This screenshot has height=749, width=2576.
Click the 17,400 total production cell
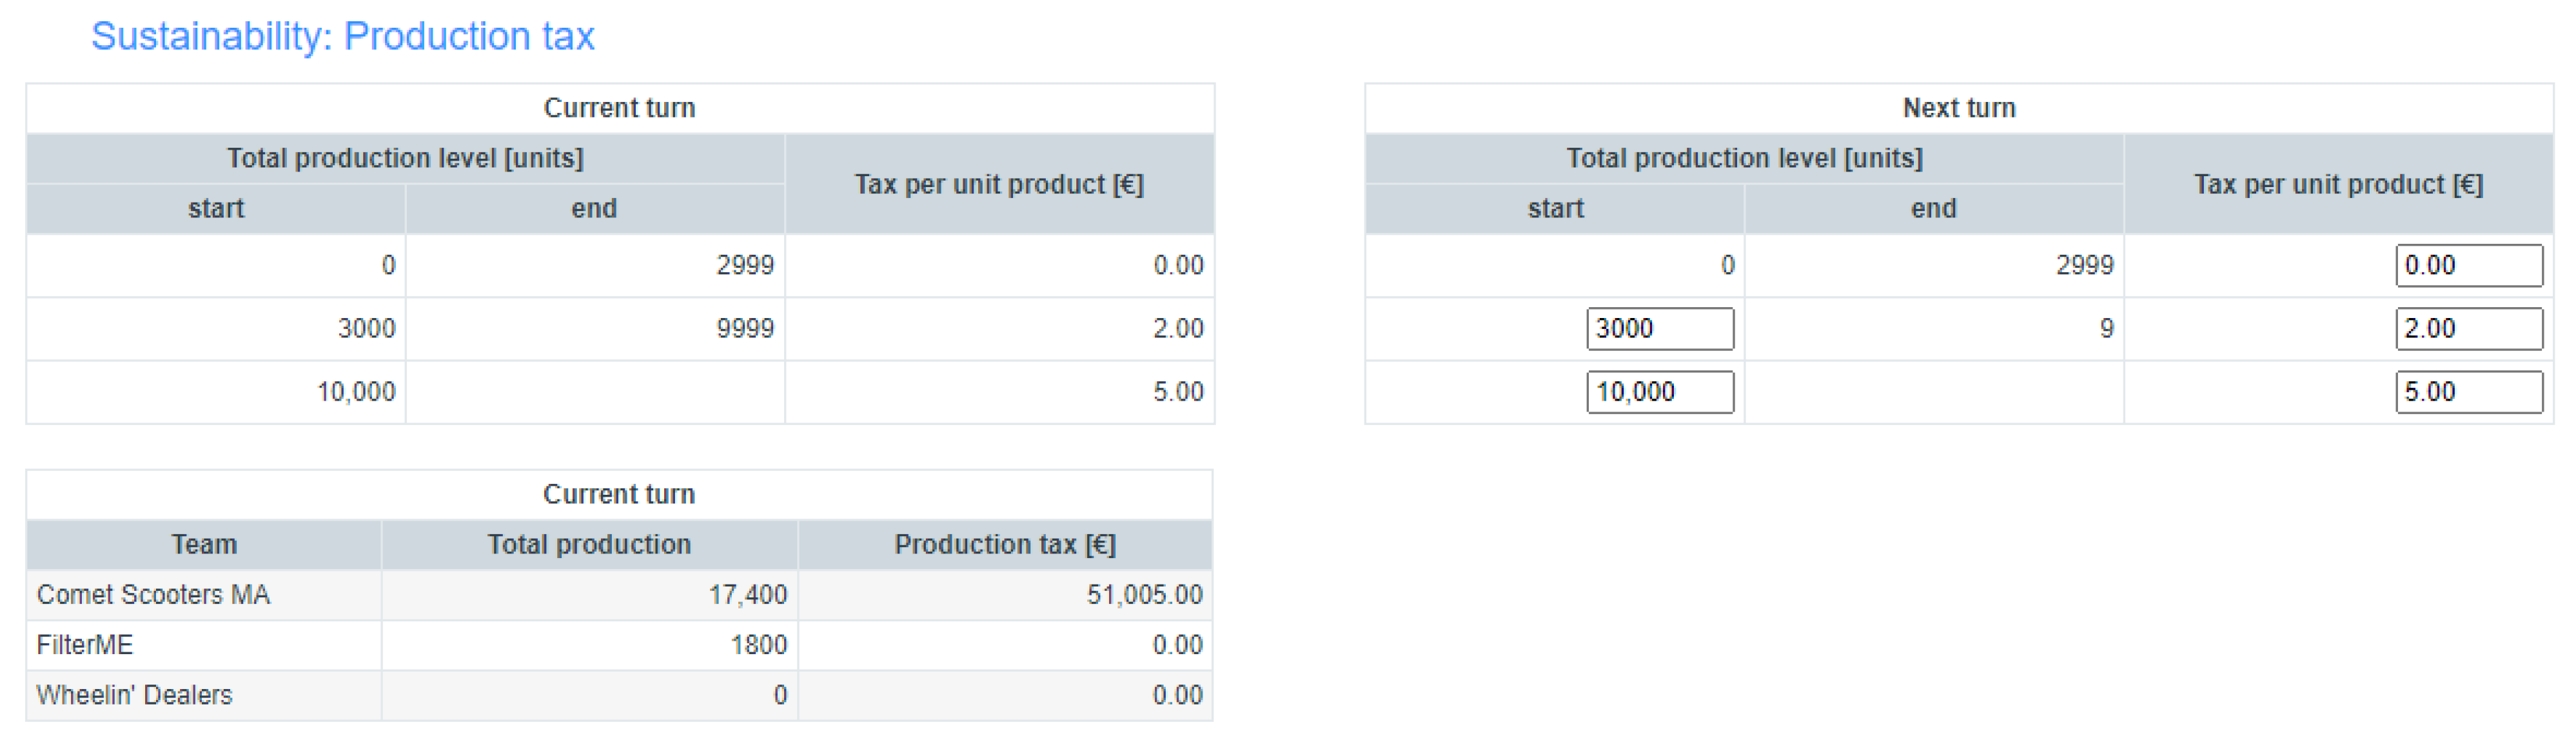[747, 595]
